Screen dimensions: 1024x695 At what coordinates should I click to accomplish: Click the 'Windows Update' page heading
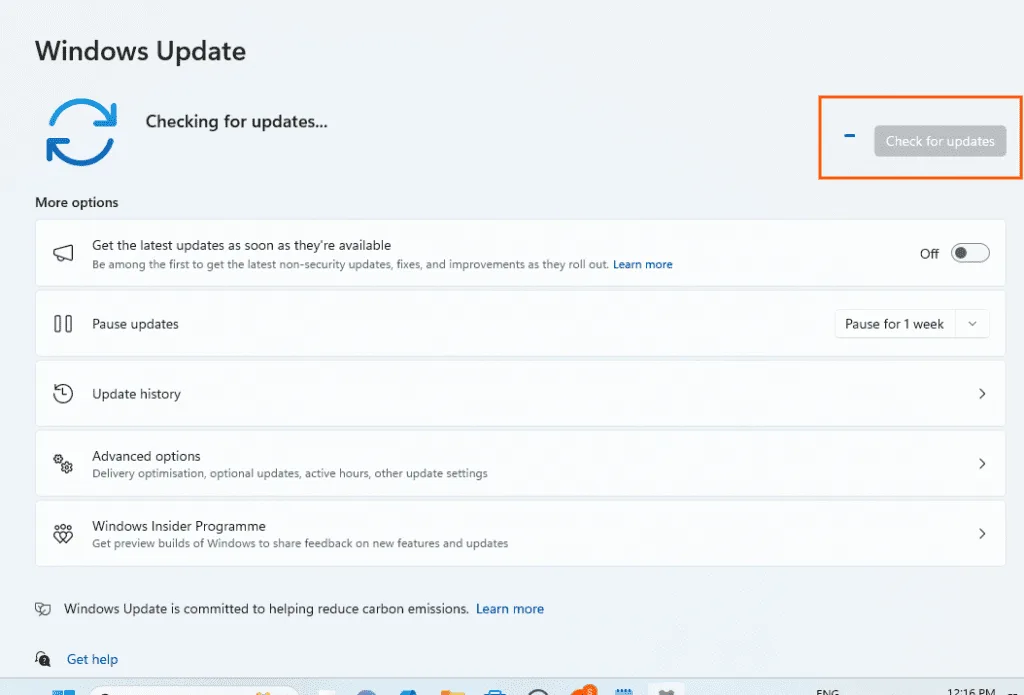pyautogui.click(x=140, y=51)
